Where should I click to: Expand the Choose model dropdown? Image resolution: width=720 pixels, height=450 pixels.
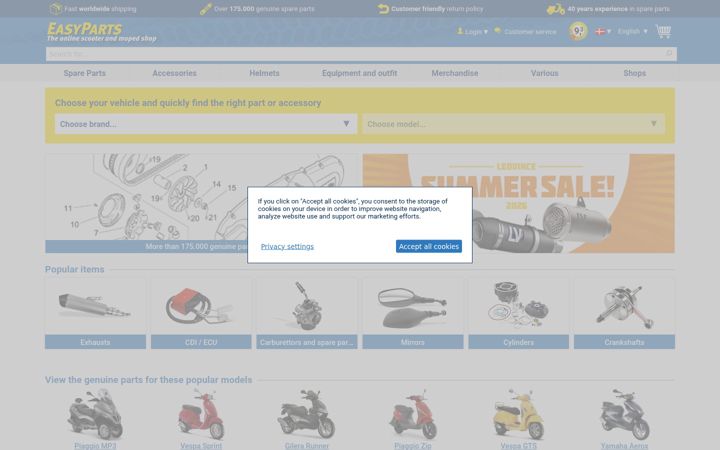tap(513, 124)
